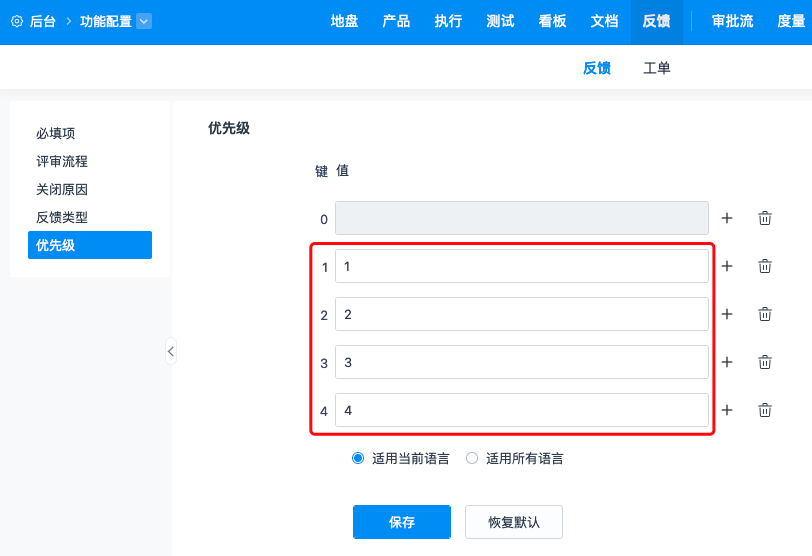Go to the 审批流 menu item
Viewport: 812px width, 556px height.
[732, 21]
